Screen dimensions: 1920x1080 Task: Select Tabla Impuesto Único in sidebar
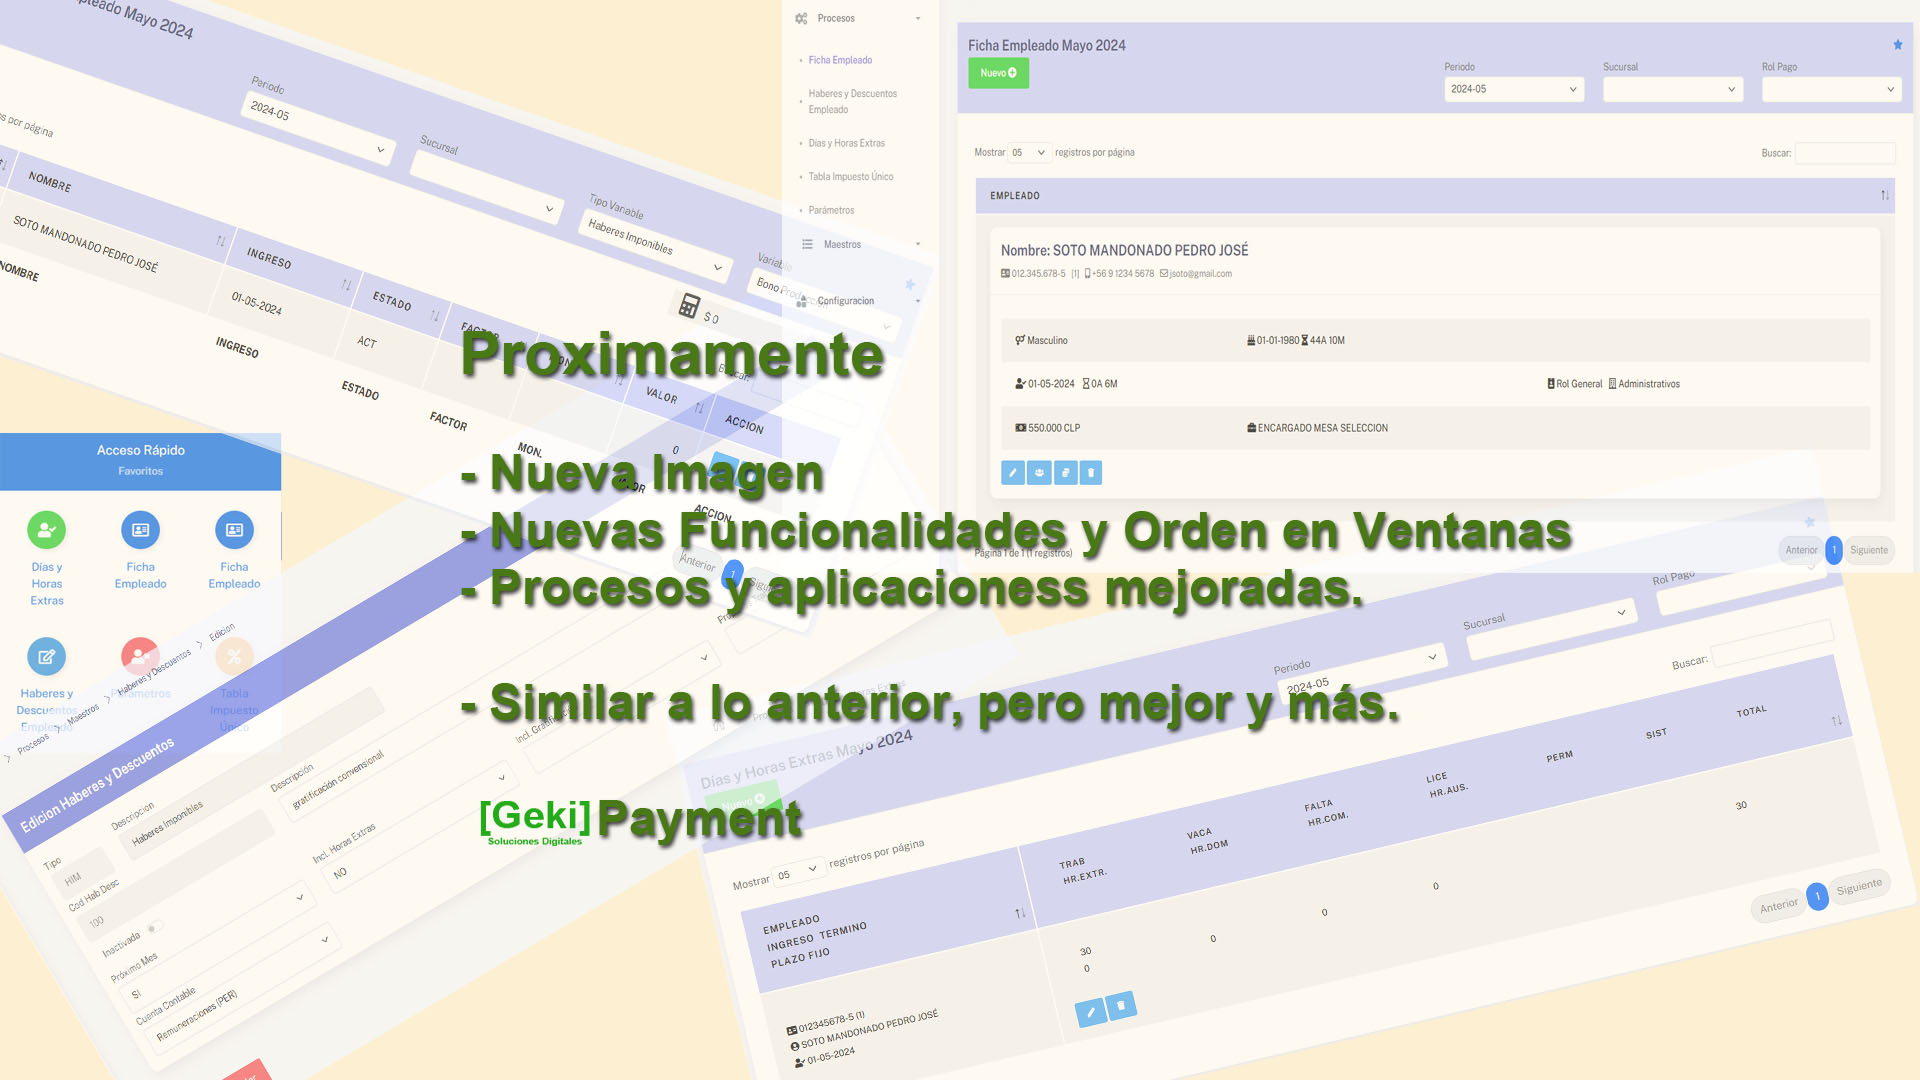(x=851, y=177)
